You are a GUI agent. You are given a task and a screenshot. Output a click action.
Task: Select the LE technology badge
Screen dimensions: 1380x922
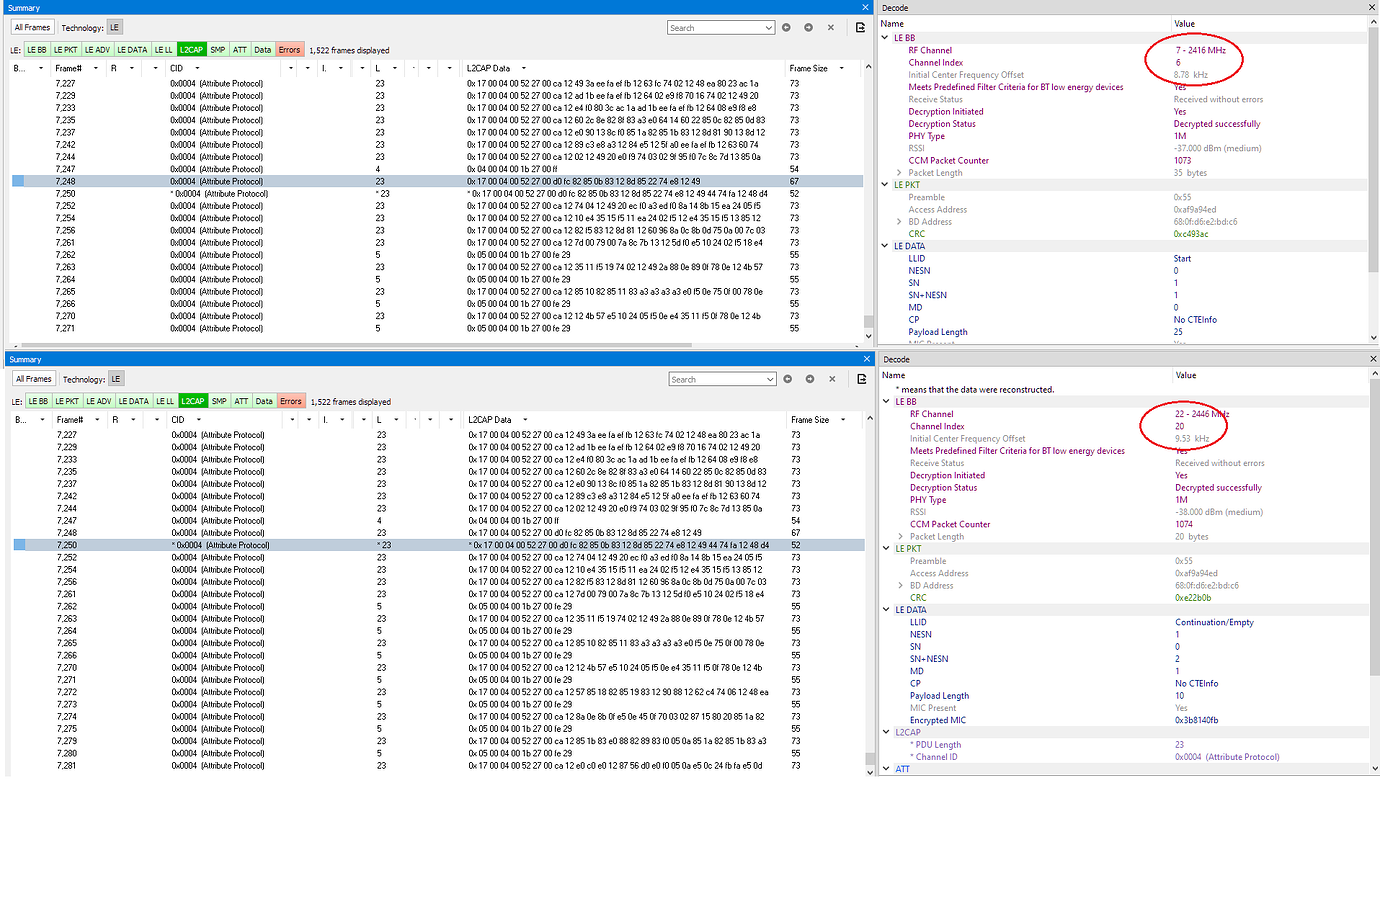pyautogui.click(x=115, y=27)
